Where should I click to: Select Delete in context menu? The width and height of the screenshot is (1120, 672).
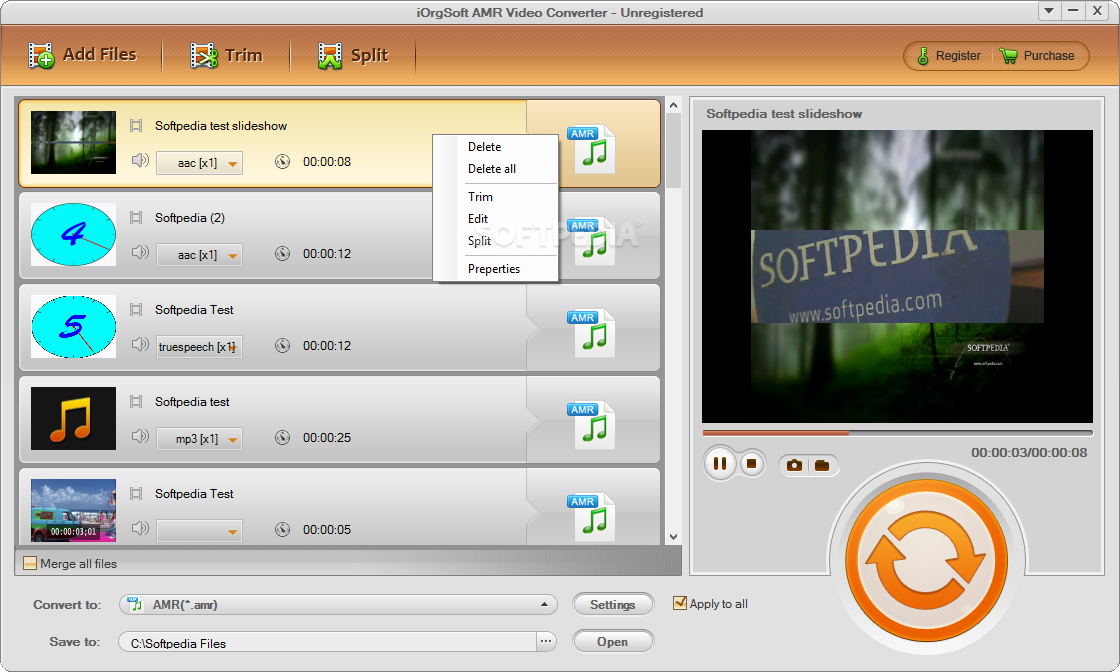coord(484,146)
